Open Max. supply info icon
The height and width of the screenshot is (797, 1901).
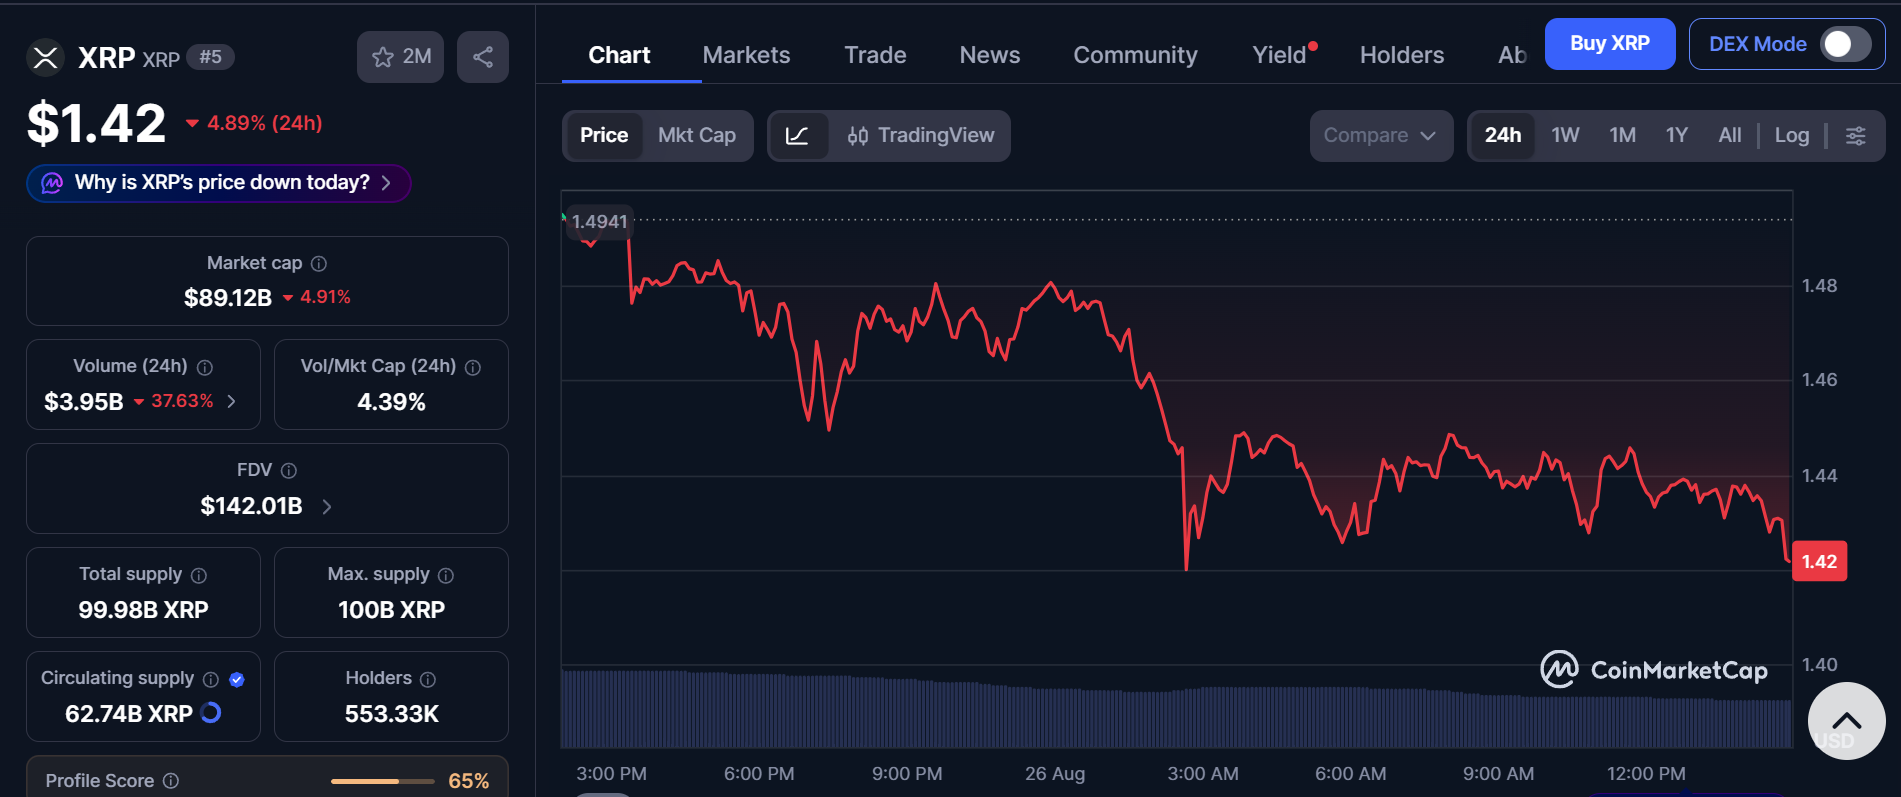pos(446,575)
